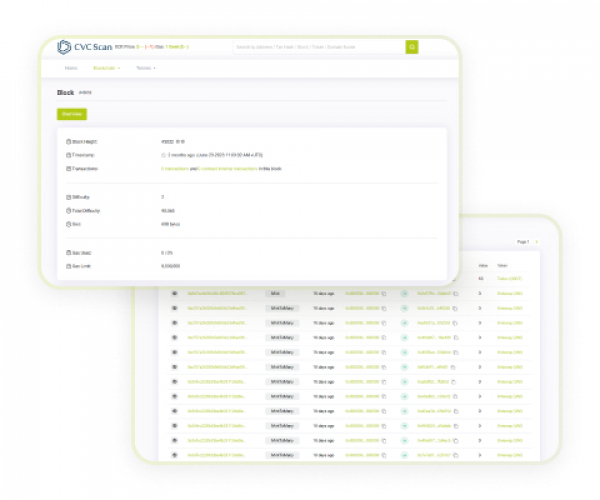Screen dimensions: 600x500
Task: Click the help icon beside Transactions
Action: [x=68, y=169]
